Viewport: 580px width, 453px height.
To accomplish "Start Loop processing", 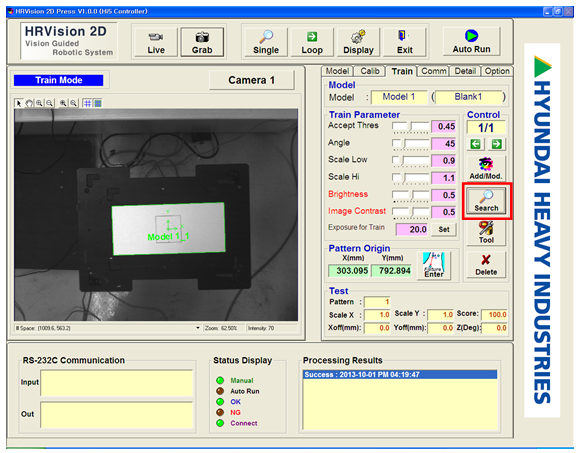I will (x=312, y=43).
